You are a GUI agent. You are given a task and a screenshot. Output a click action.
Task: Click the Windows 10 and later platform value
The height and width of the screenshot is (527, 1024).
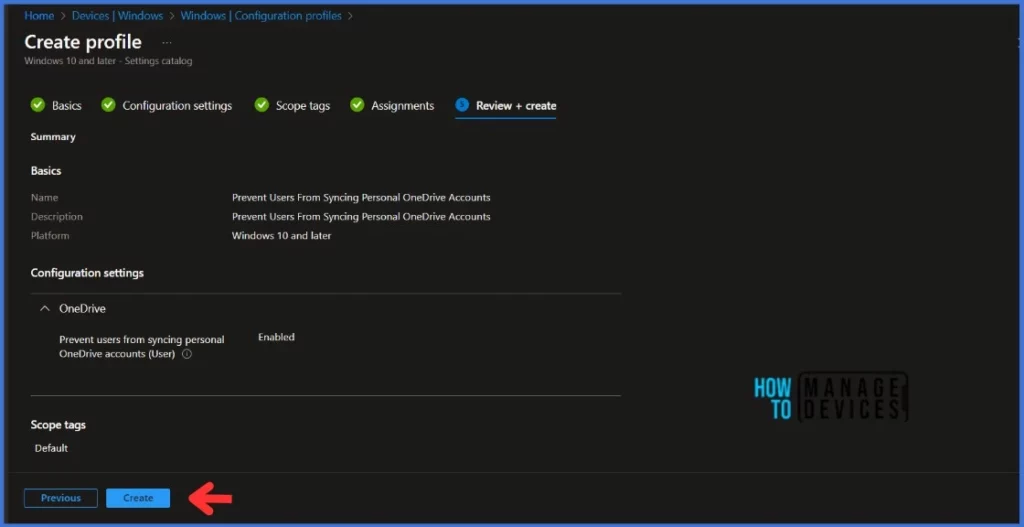(281, 235)
